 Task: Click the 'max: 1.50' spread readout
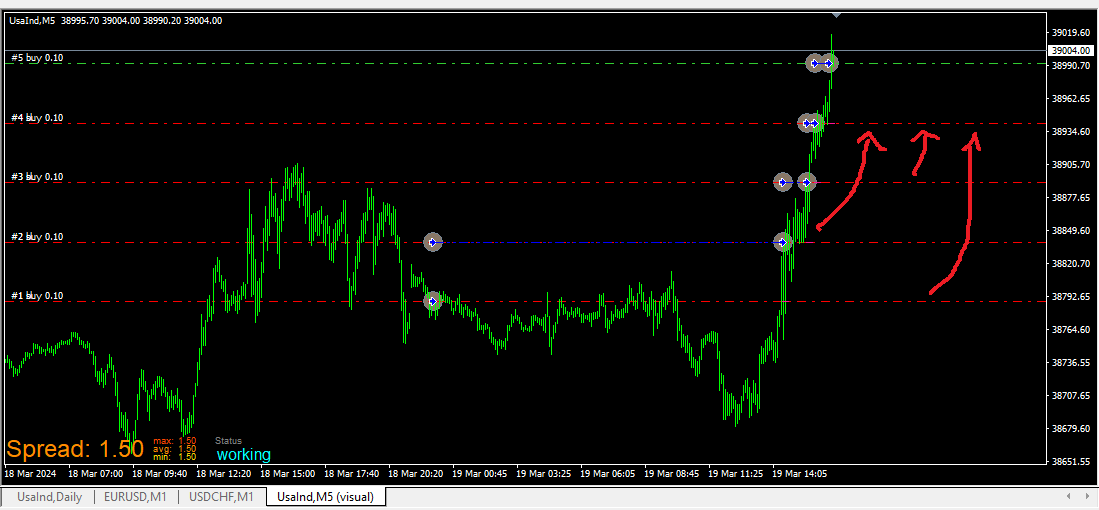(175, 441)
